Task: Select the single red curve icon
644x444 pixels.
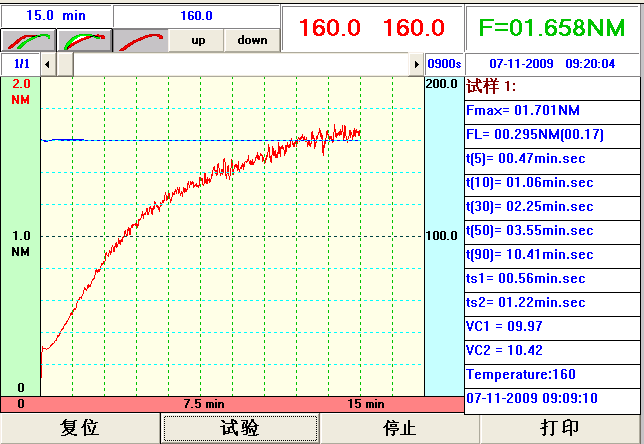Action: [139, 40]
